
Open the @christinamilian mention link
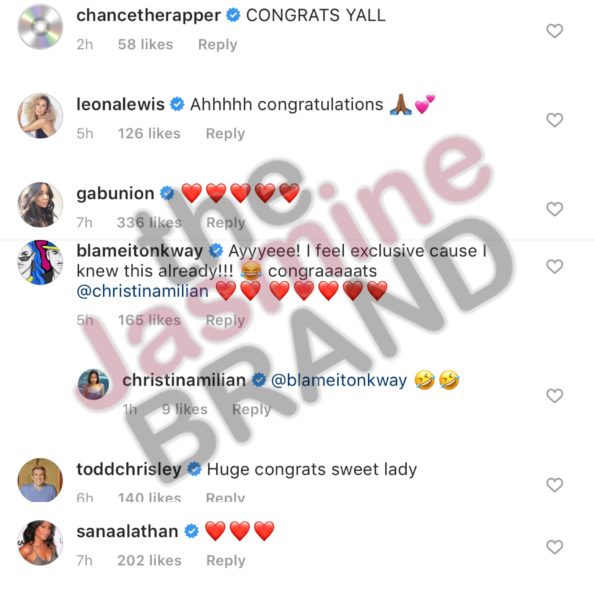[143, 291]
